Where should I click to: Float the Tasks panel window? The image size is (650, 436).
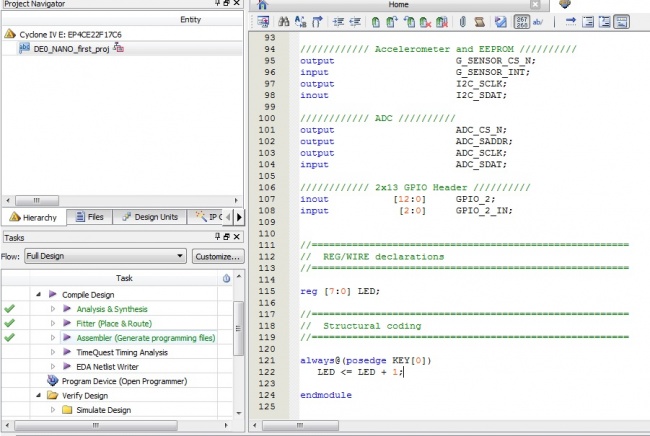tap(226, 236)
